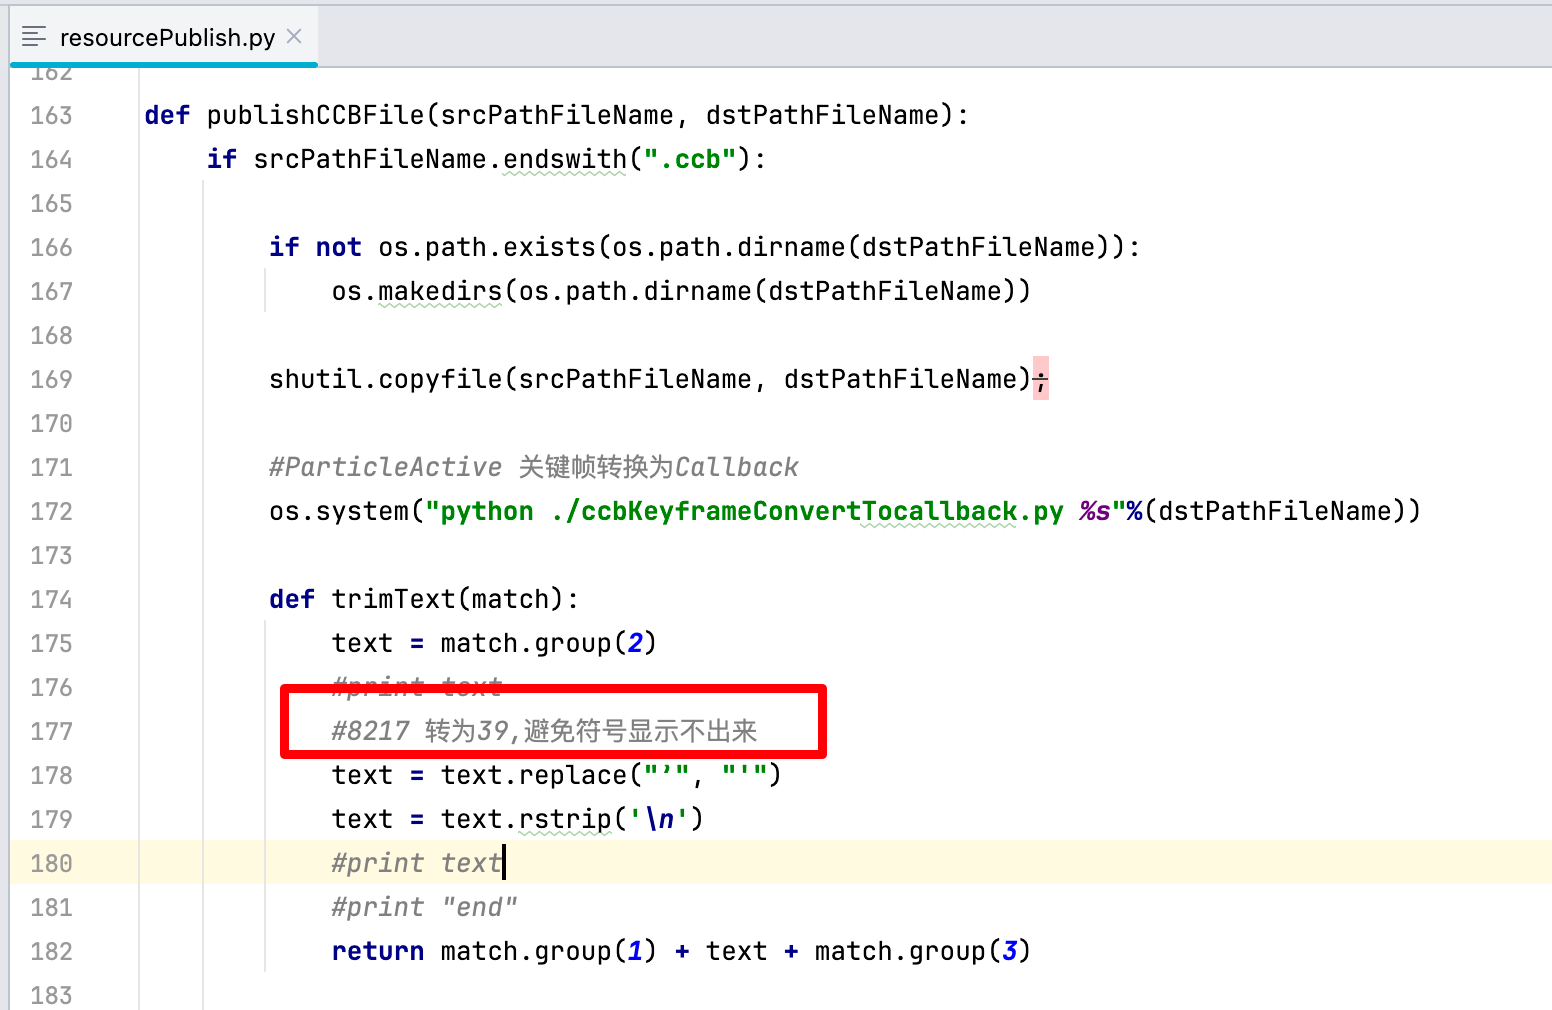Click text.replace call on line 178

(x=534, y=776)
